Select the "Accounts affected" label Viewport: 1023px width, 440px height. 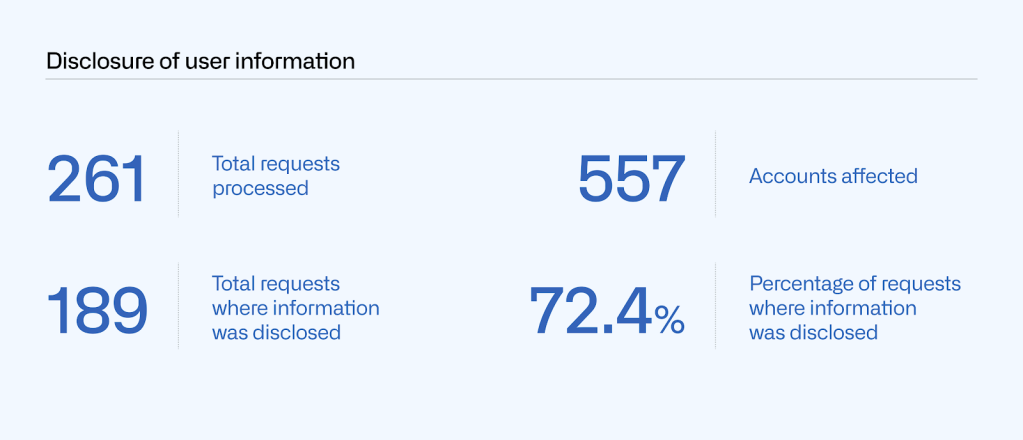pos(833,176)
